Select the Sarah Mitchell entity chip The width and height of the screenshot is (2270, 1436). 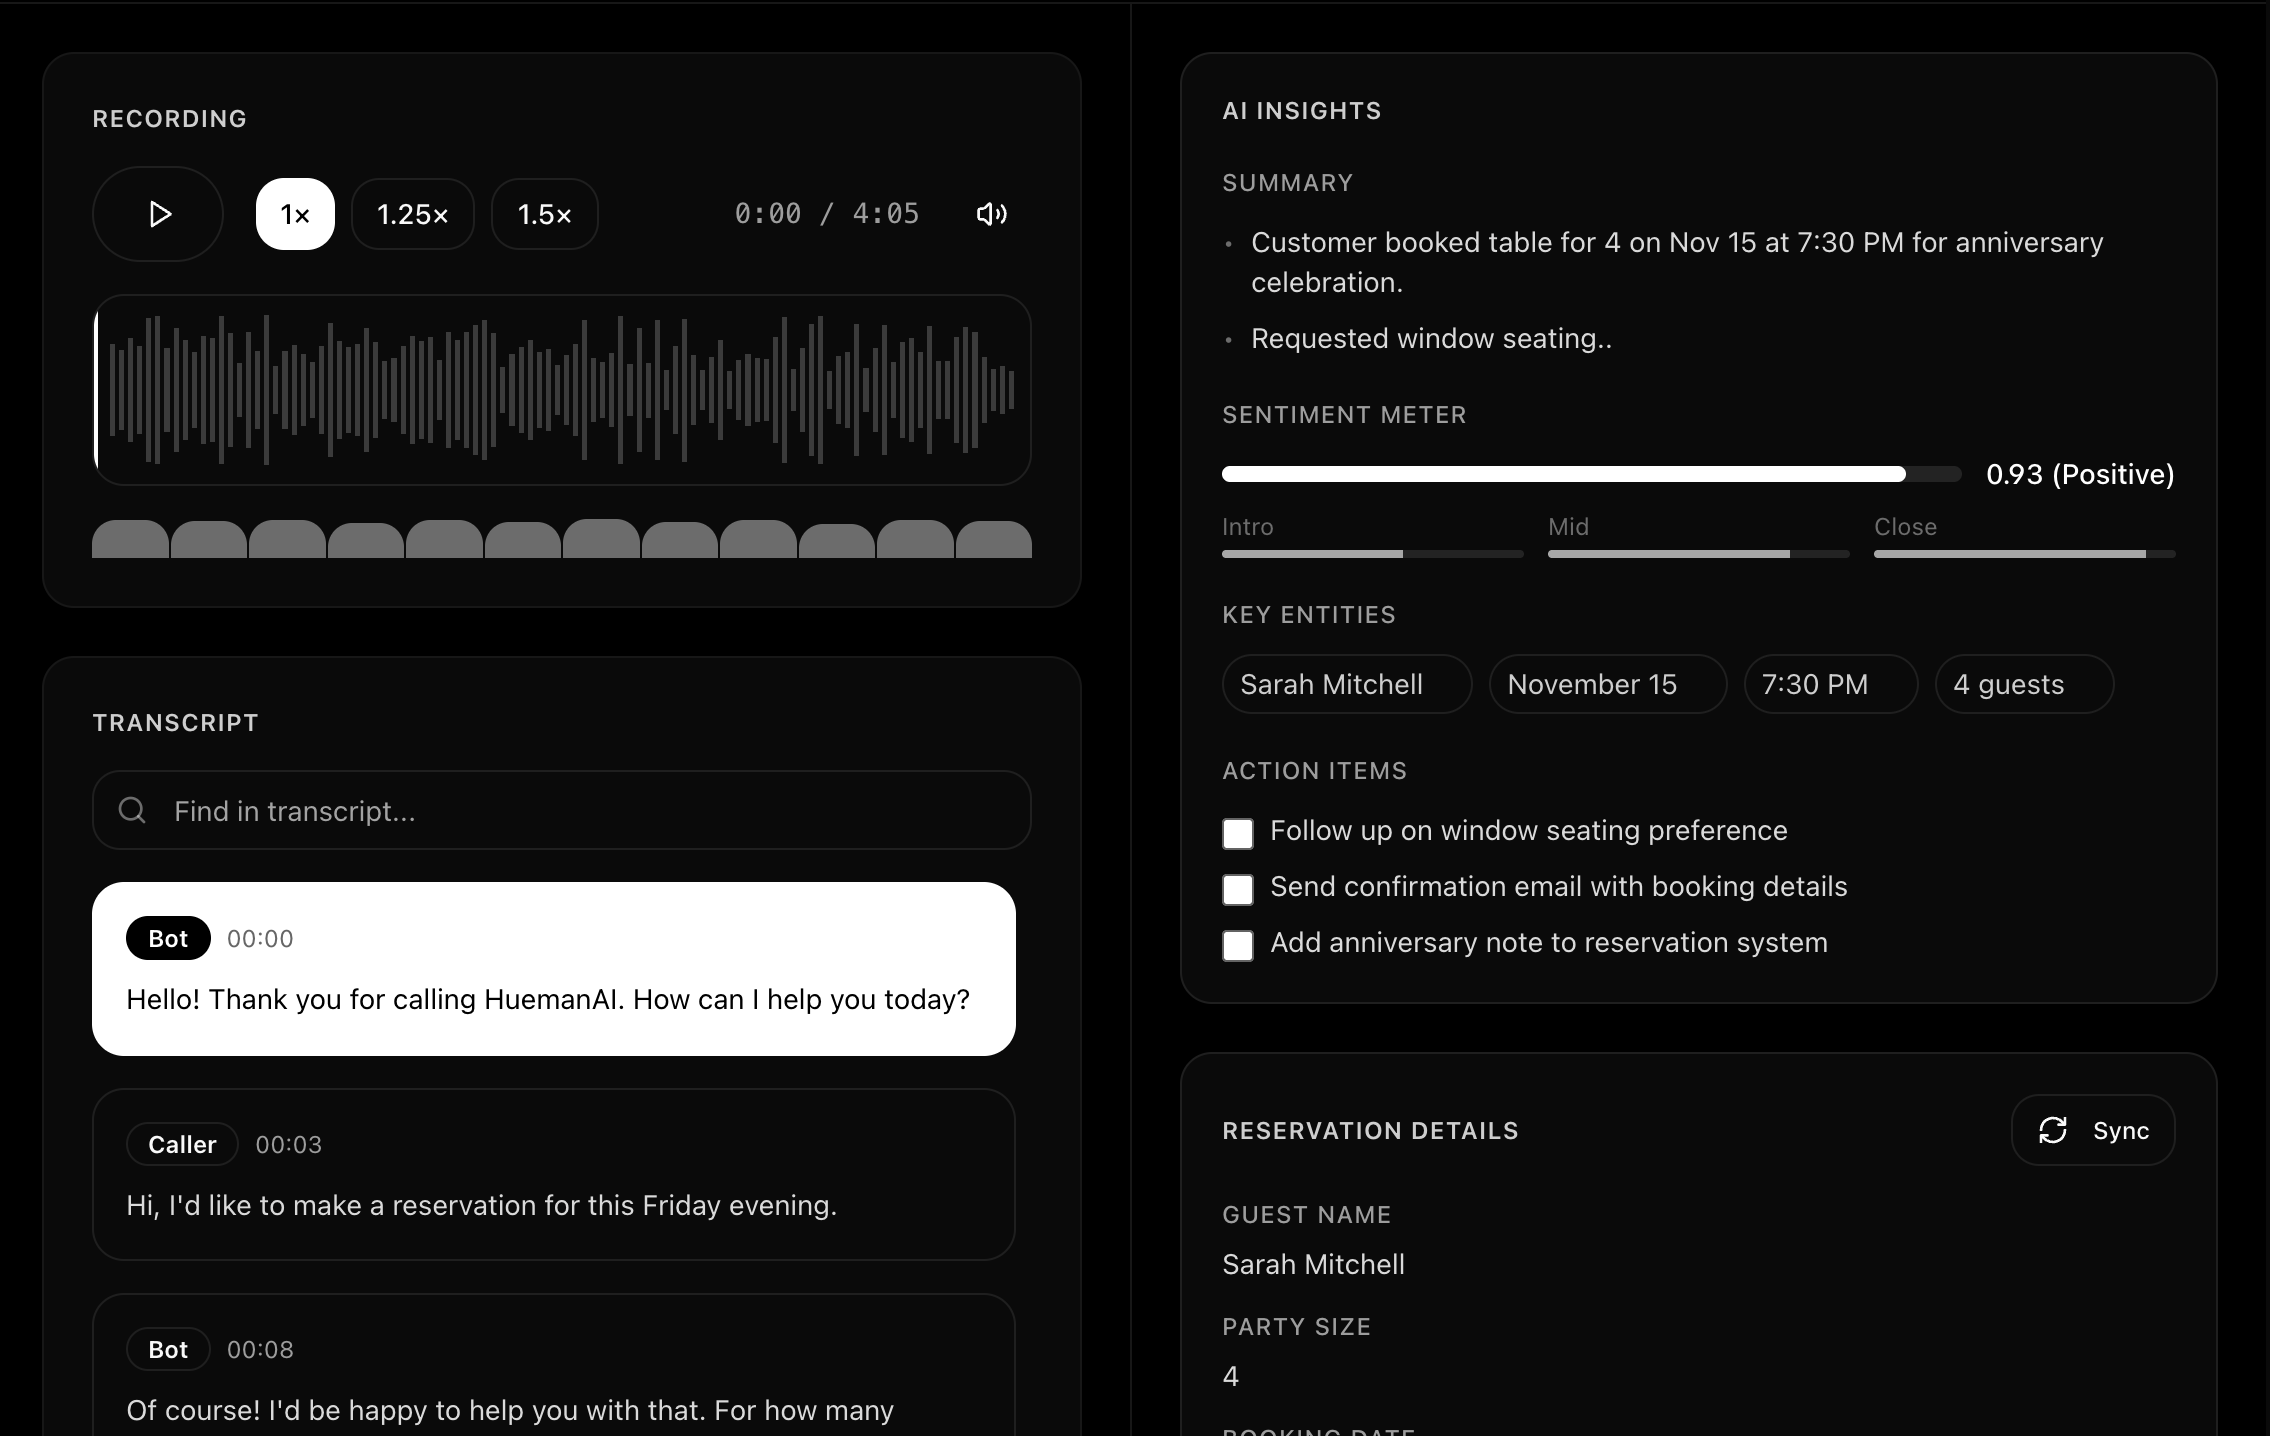pos(1345,684)
